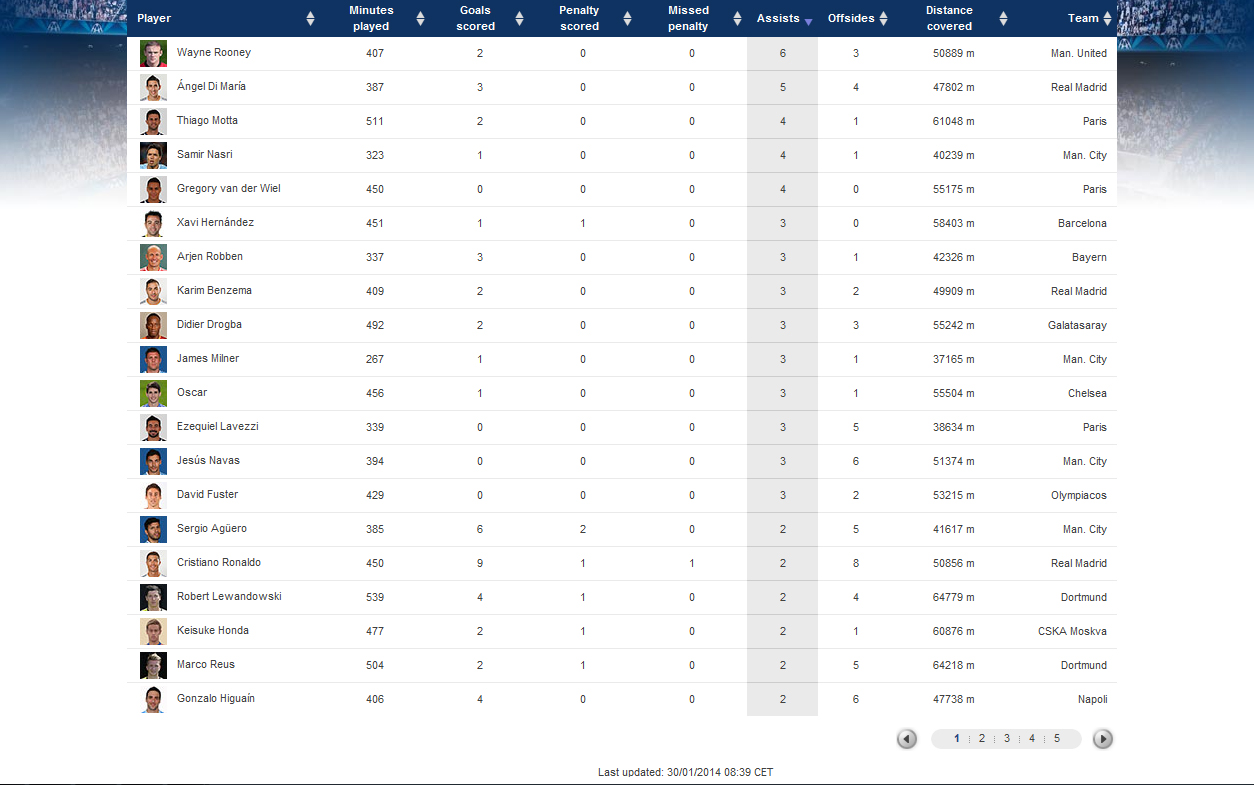The height and width of the screenshot is (785, 1254).
Task: Sort table by Player column arrows
Action: point(310,18)
